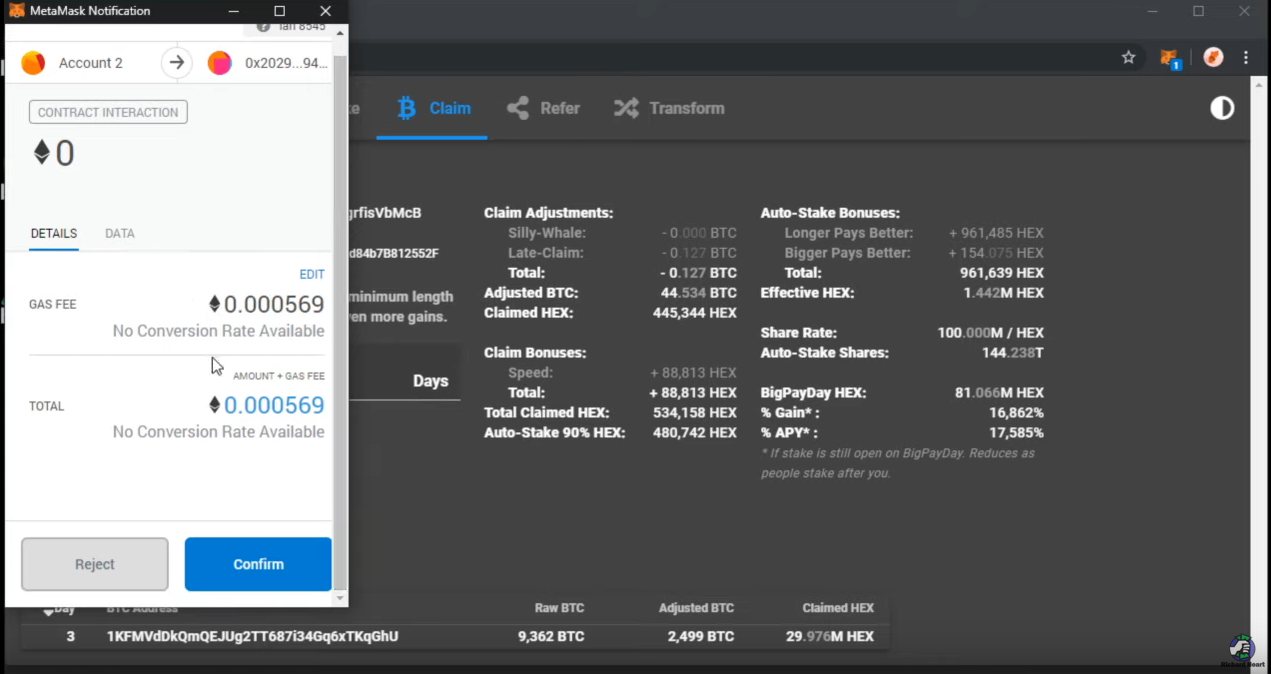
Task: Toggle dark/light theme contrast icon
Action: 1222,108
